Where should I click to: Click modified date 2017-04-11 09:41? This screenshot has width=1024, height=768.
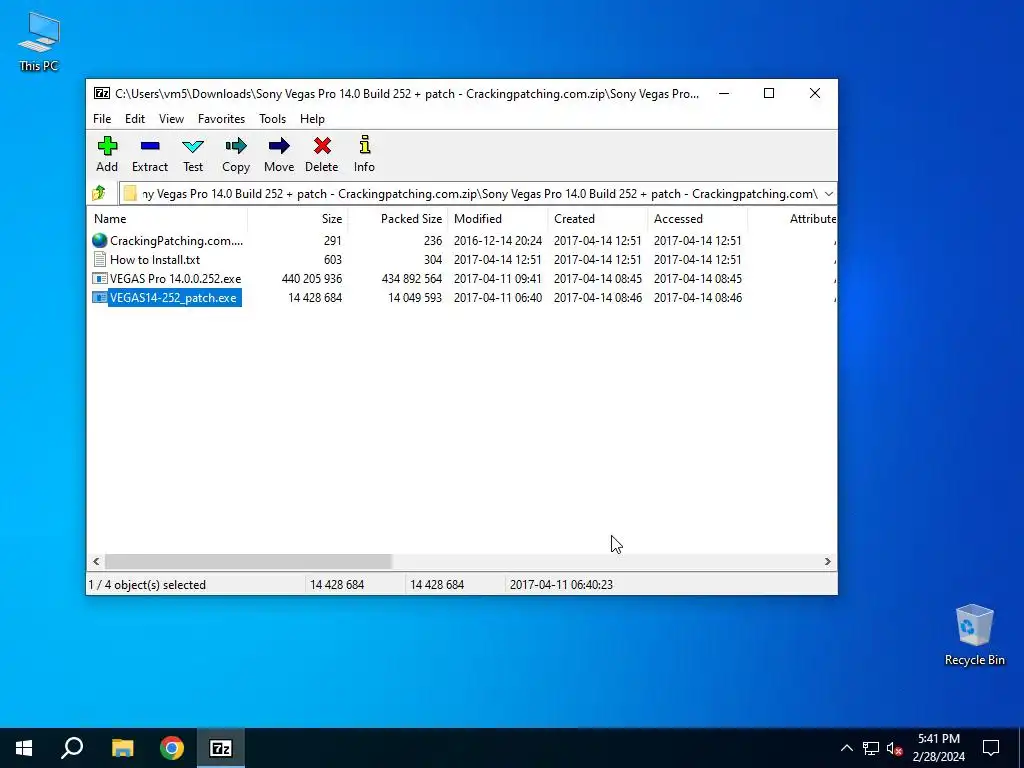point(498,279)
